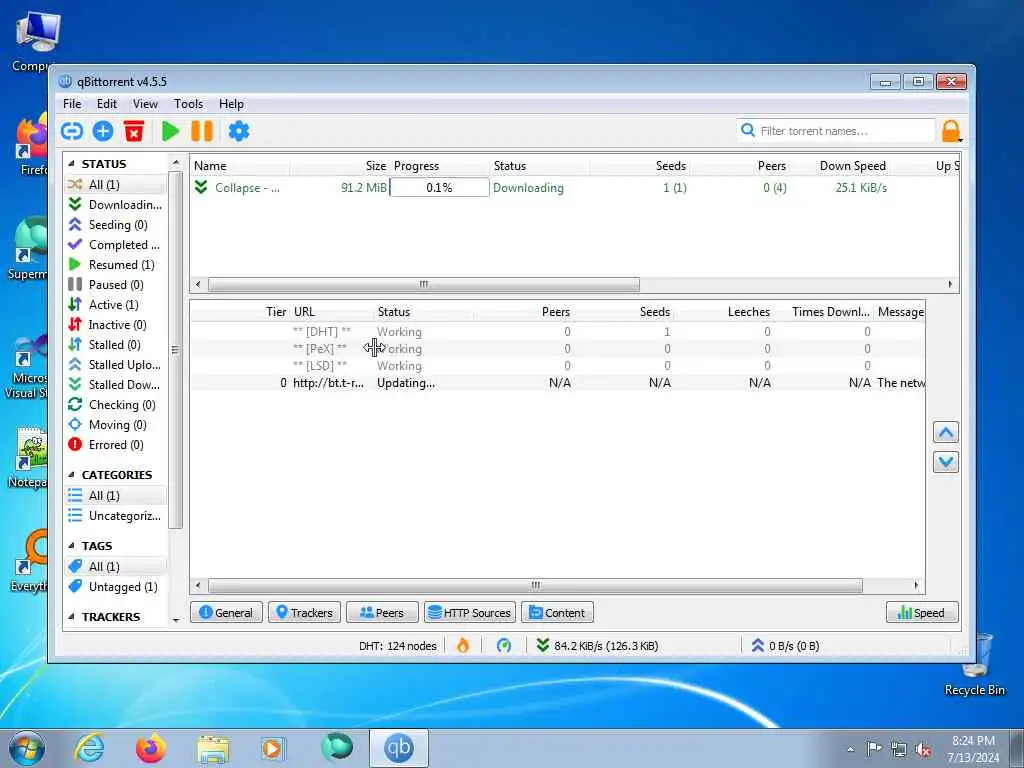Click the orange lock UI icon
Viewport: 1024px width, 768px height.
(951, 131)
